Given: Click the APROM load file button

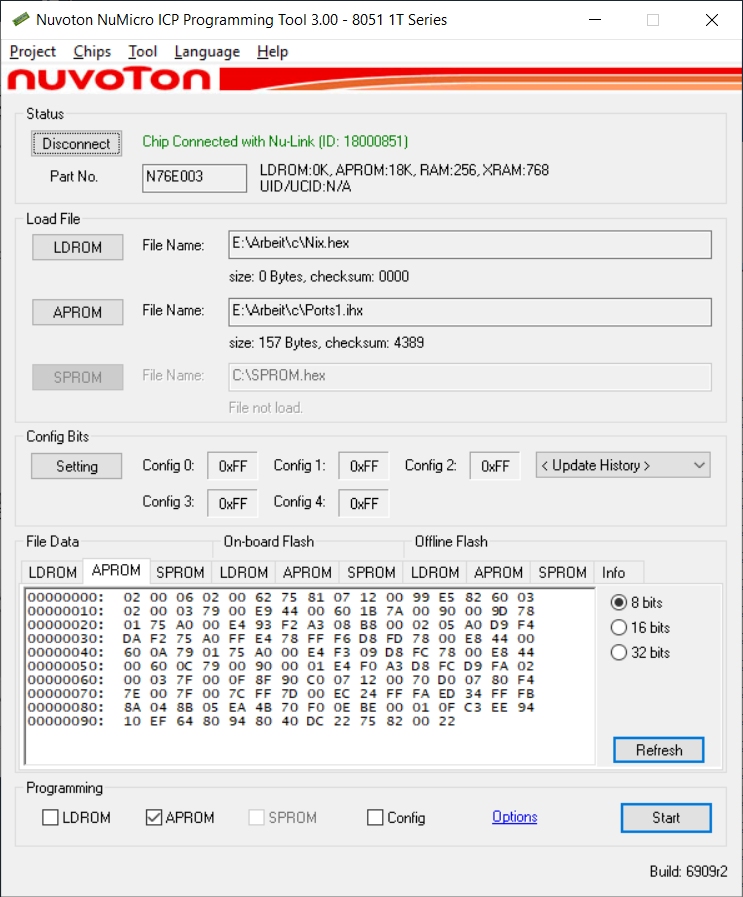Looking at the screenshot, I should tap(77, 312).
